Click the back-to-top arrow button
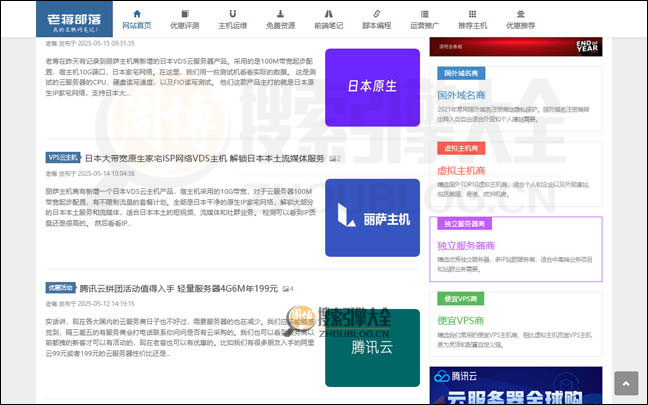 click(x=626, y=384)
